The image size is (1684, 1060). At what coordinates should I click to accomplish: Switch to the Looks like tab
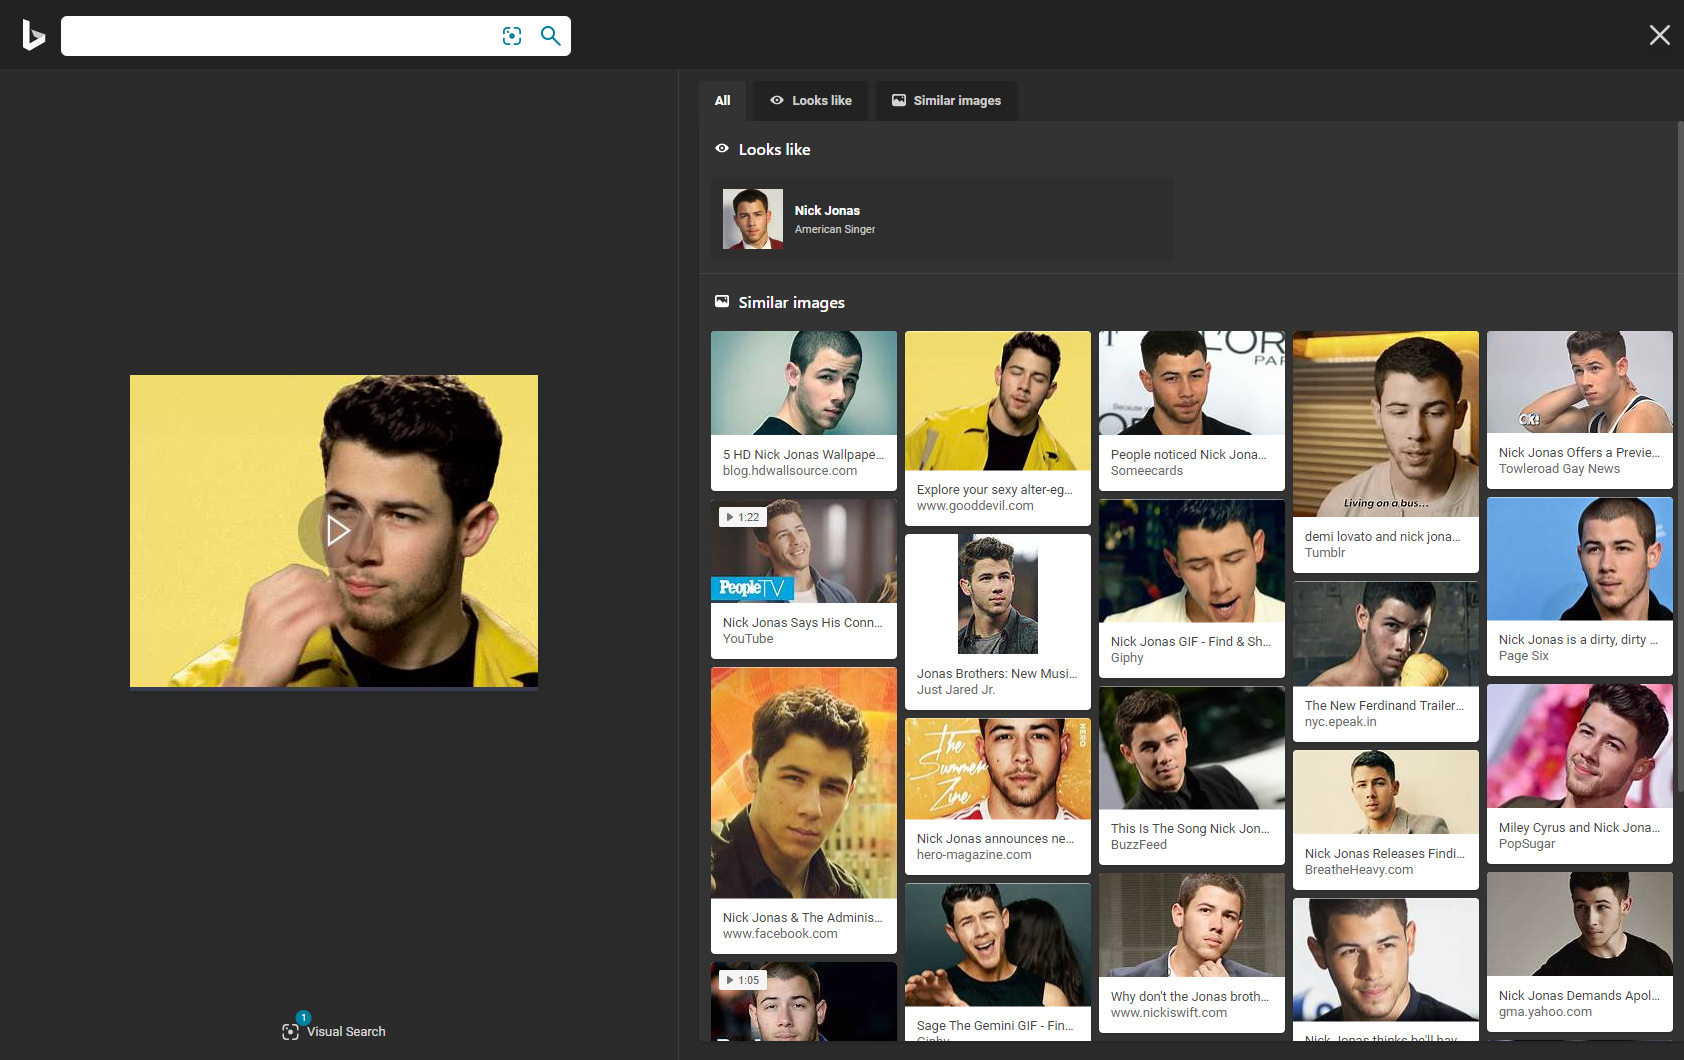(810, 101)
